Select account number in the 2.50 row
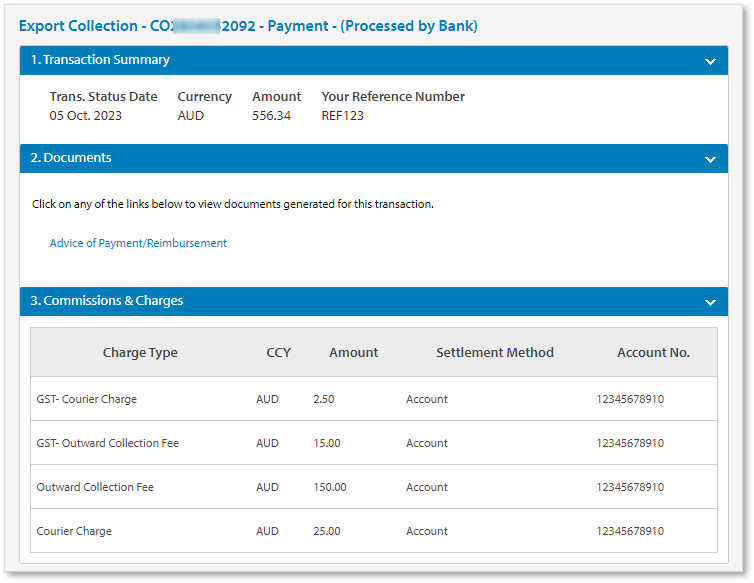The image size is (754, 583). pos(630,399)
